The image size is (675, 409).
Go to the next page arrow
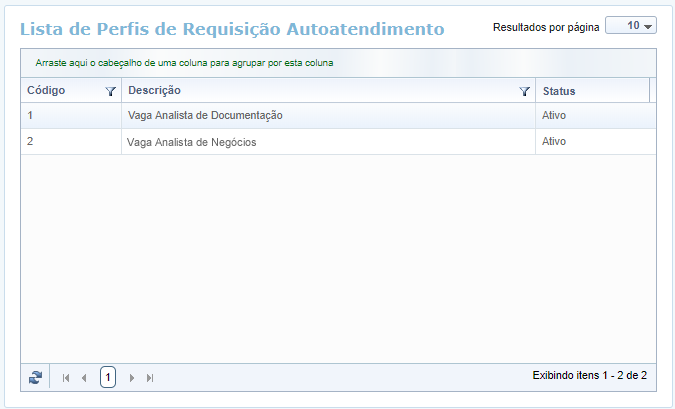(x=132, y=378)
